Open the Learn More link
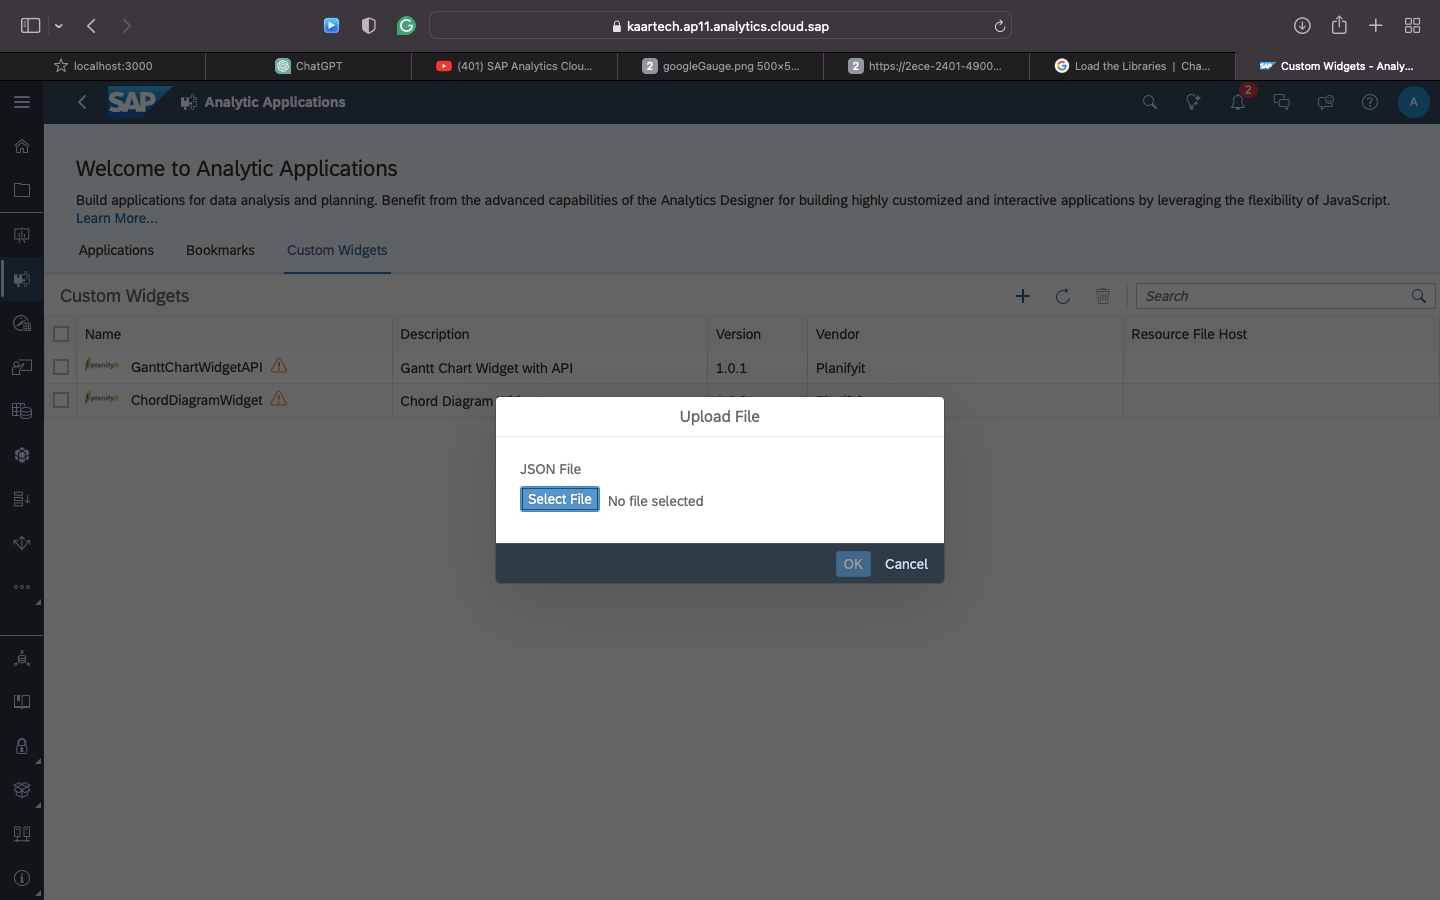 116,218
